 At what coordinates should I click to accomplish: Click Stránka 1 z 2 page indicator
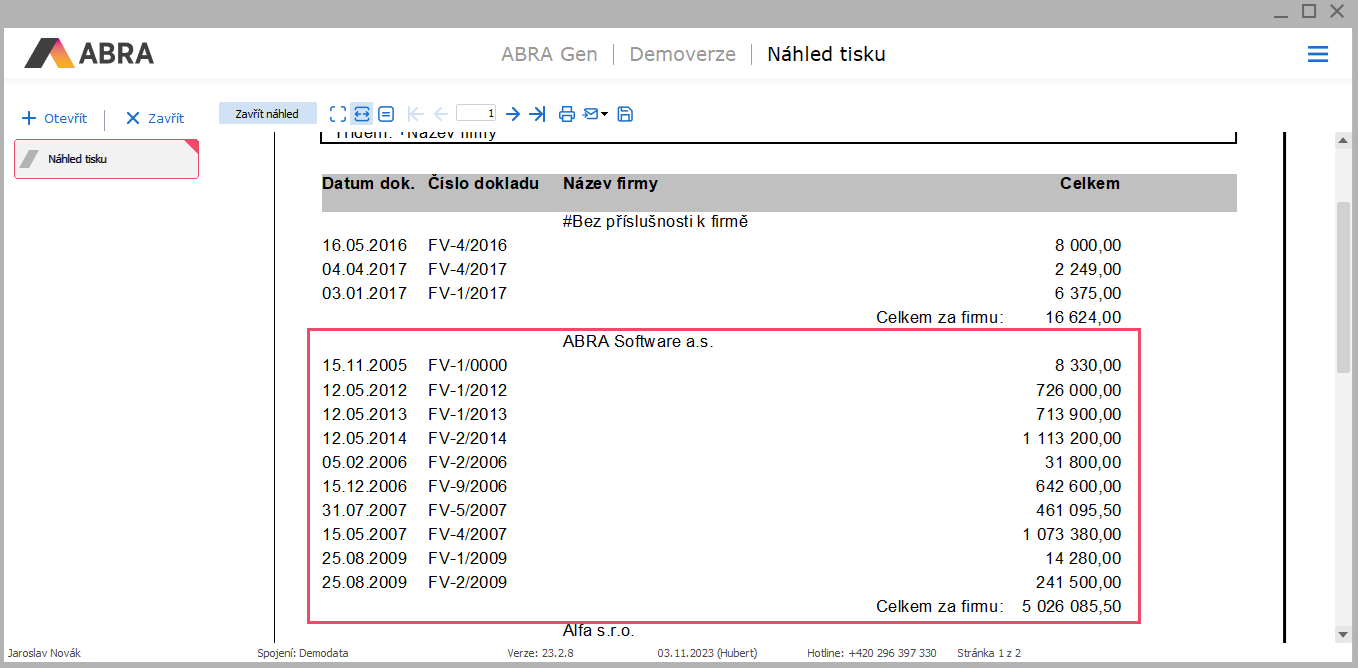[989, 653]
